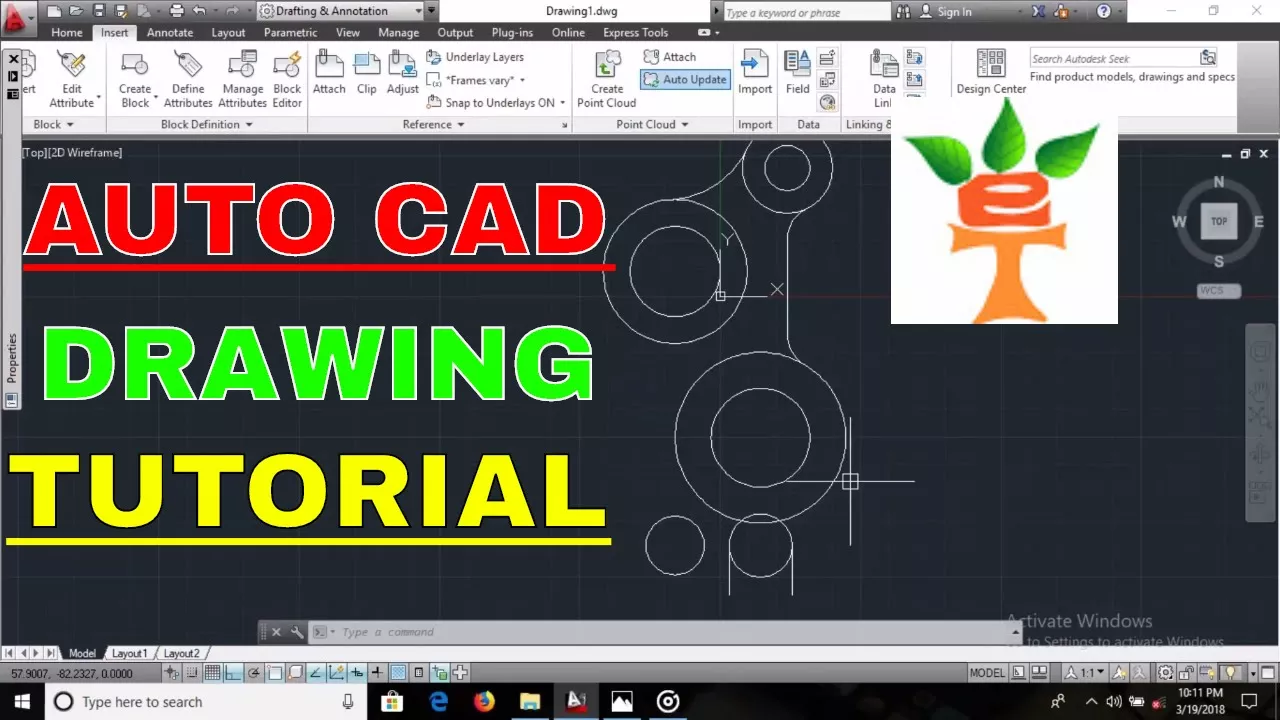Viewport: 1280px width, 720px height.
Task: Toggle Object Snap Tracking in status bar
Action: tap(315, 672)
